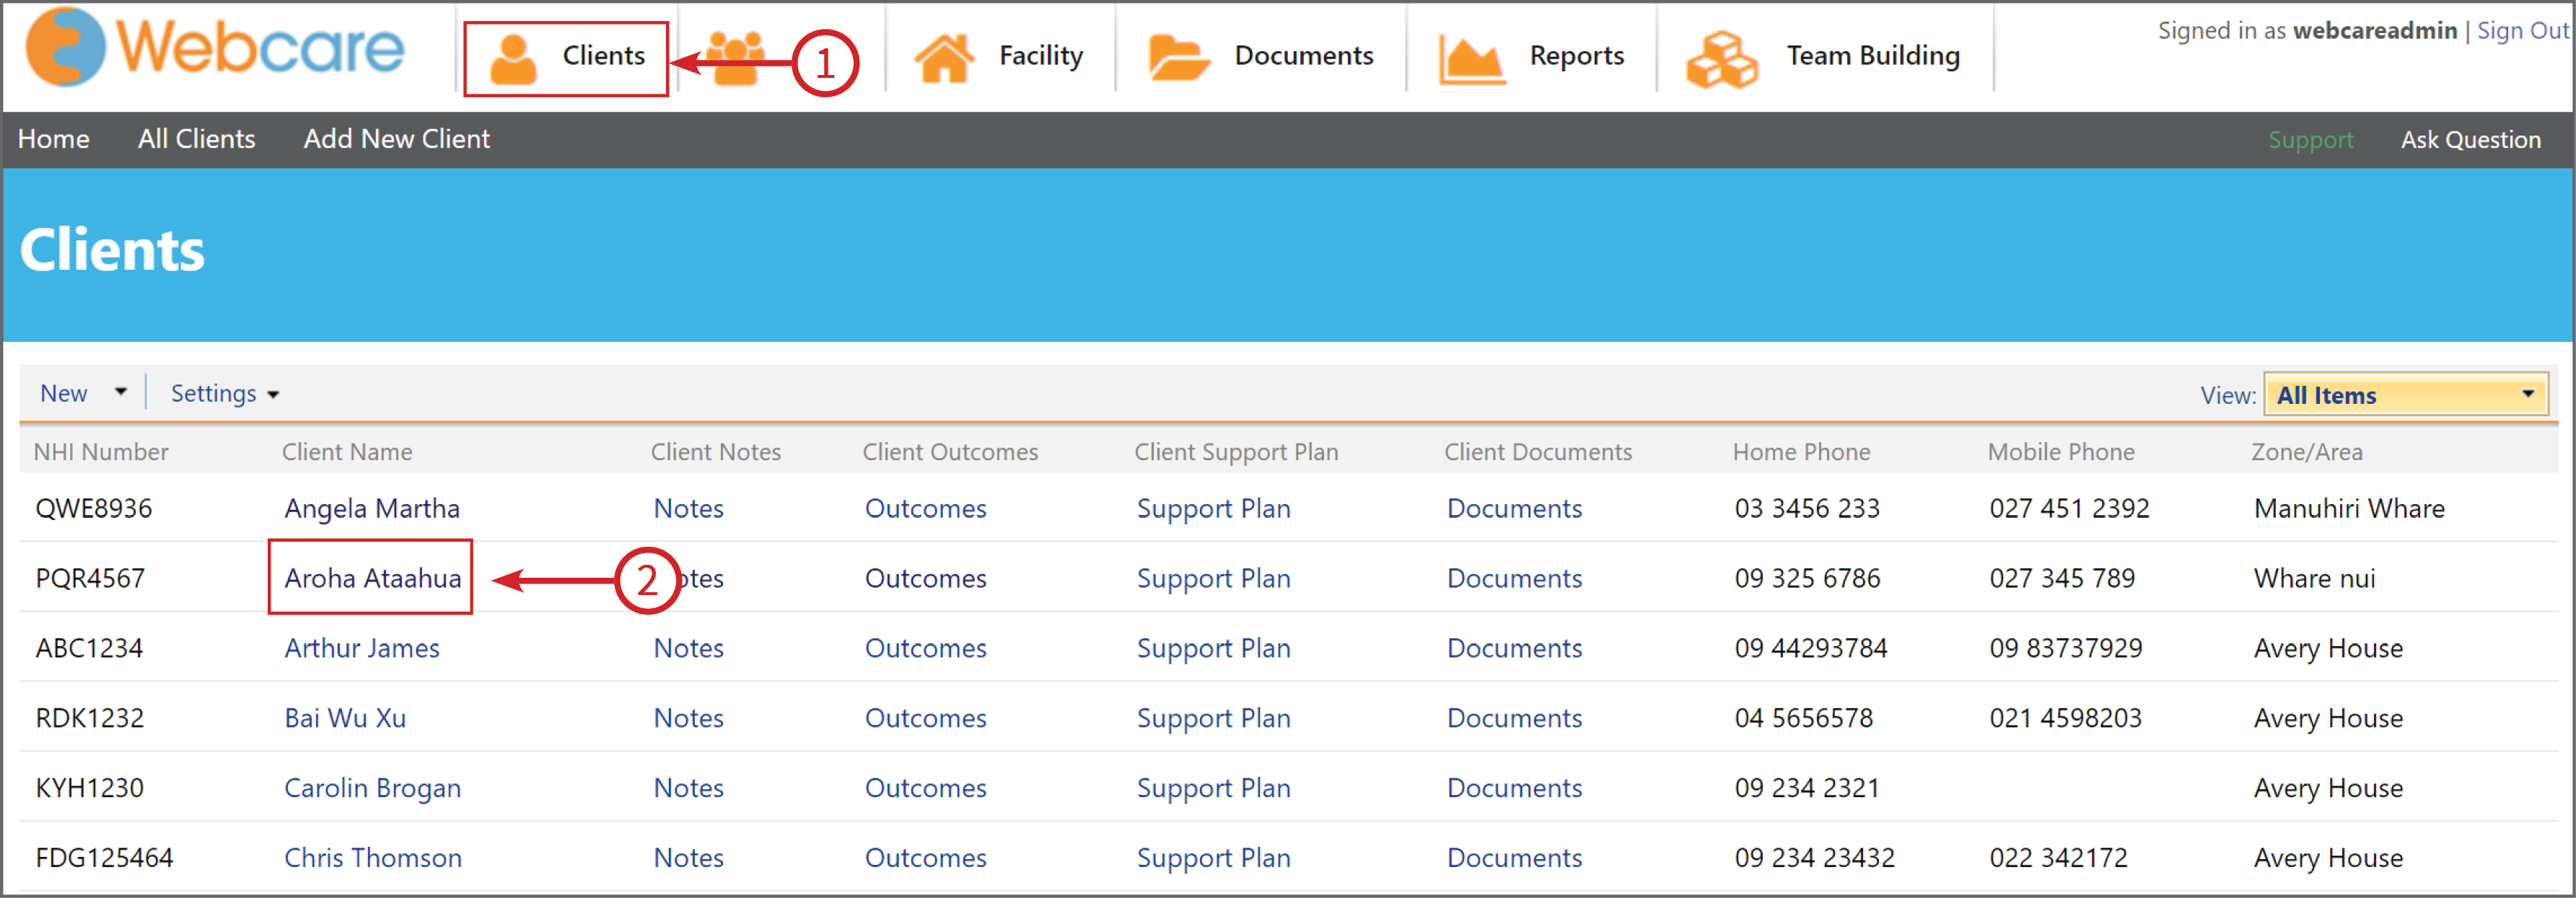Click the Clients person icon
Image resolution: width=2576 pixels, height=898 pixels.
(513, 59)
